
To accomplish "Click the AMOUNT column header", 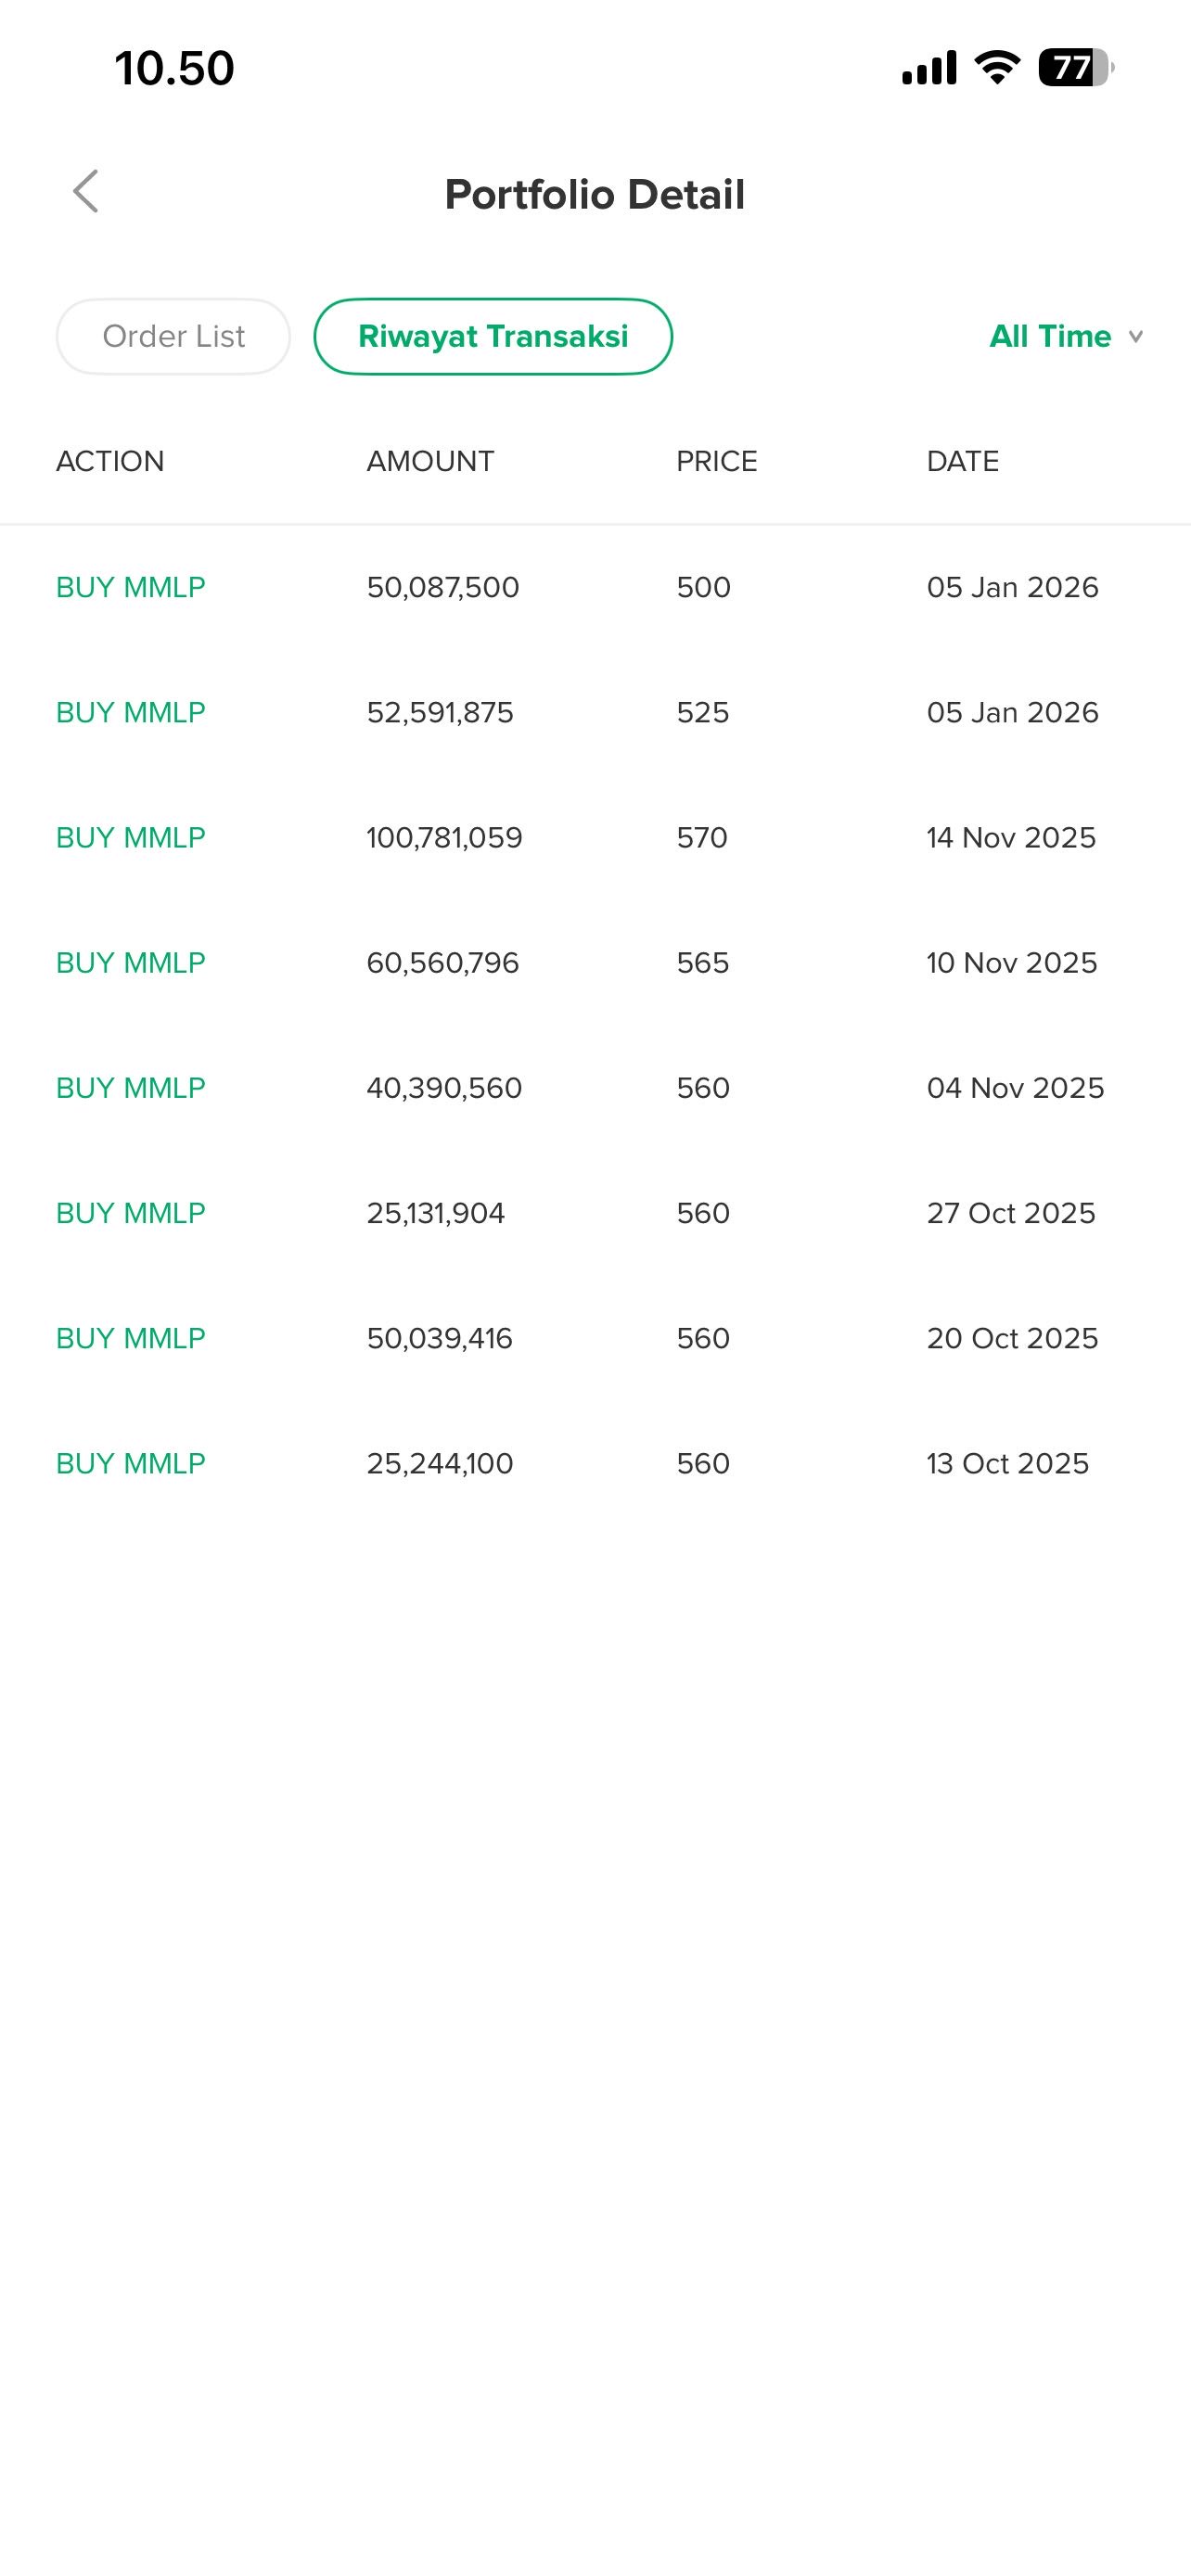I will [x=430, y=461].
